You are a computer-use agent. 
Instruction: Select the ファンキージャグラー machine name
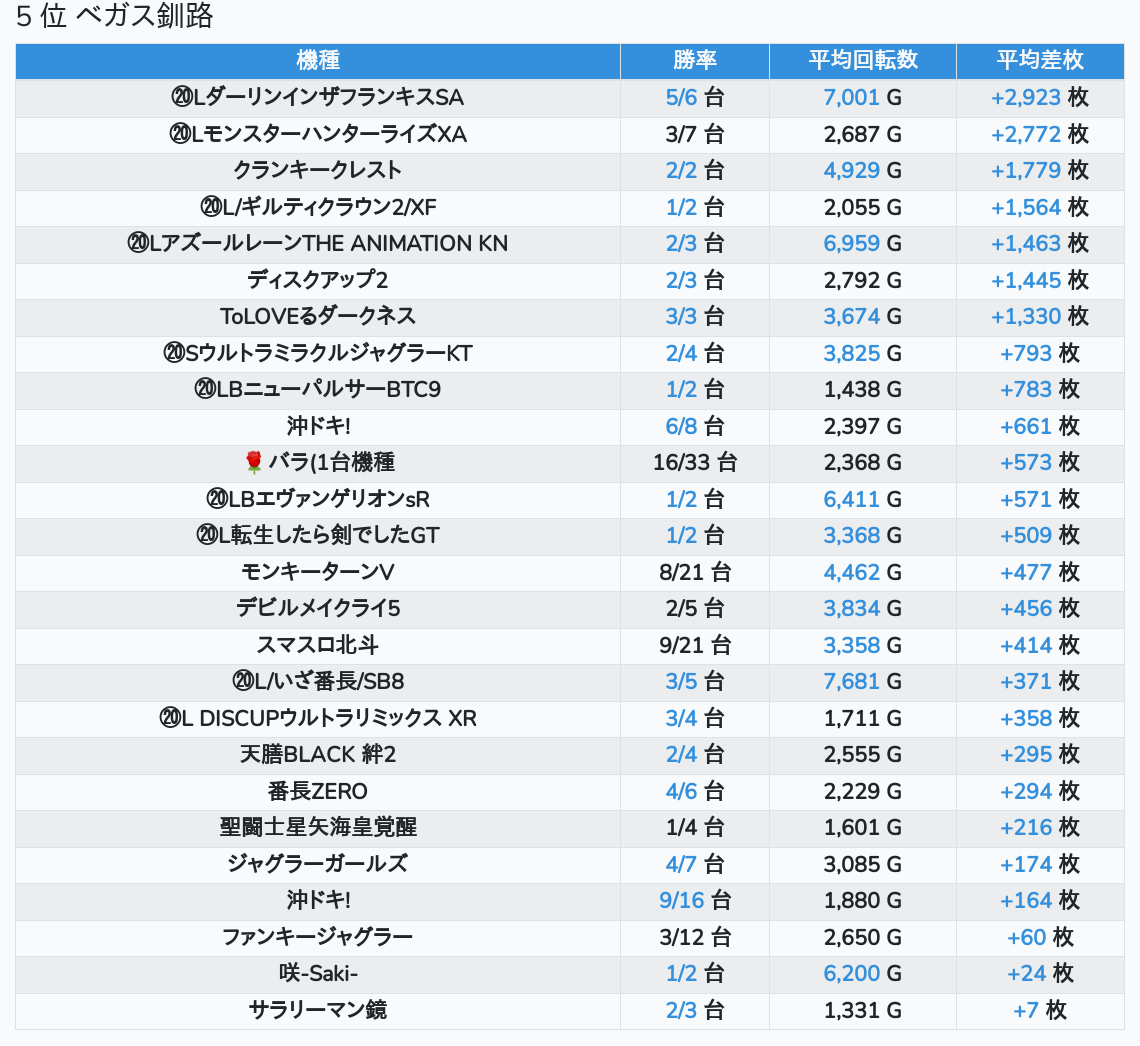coord(318,937)
